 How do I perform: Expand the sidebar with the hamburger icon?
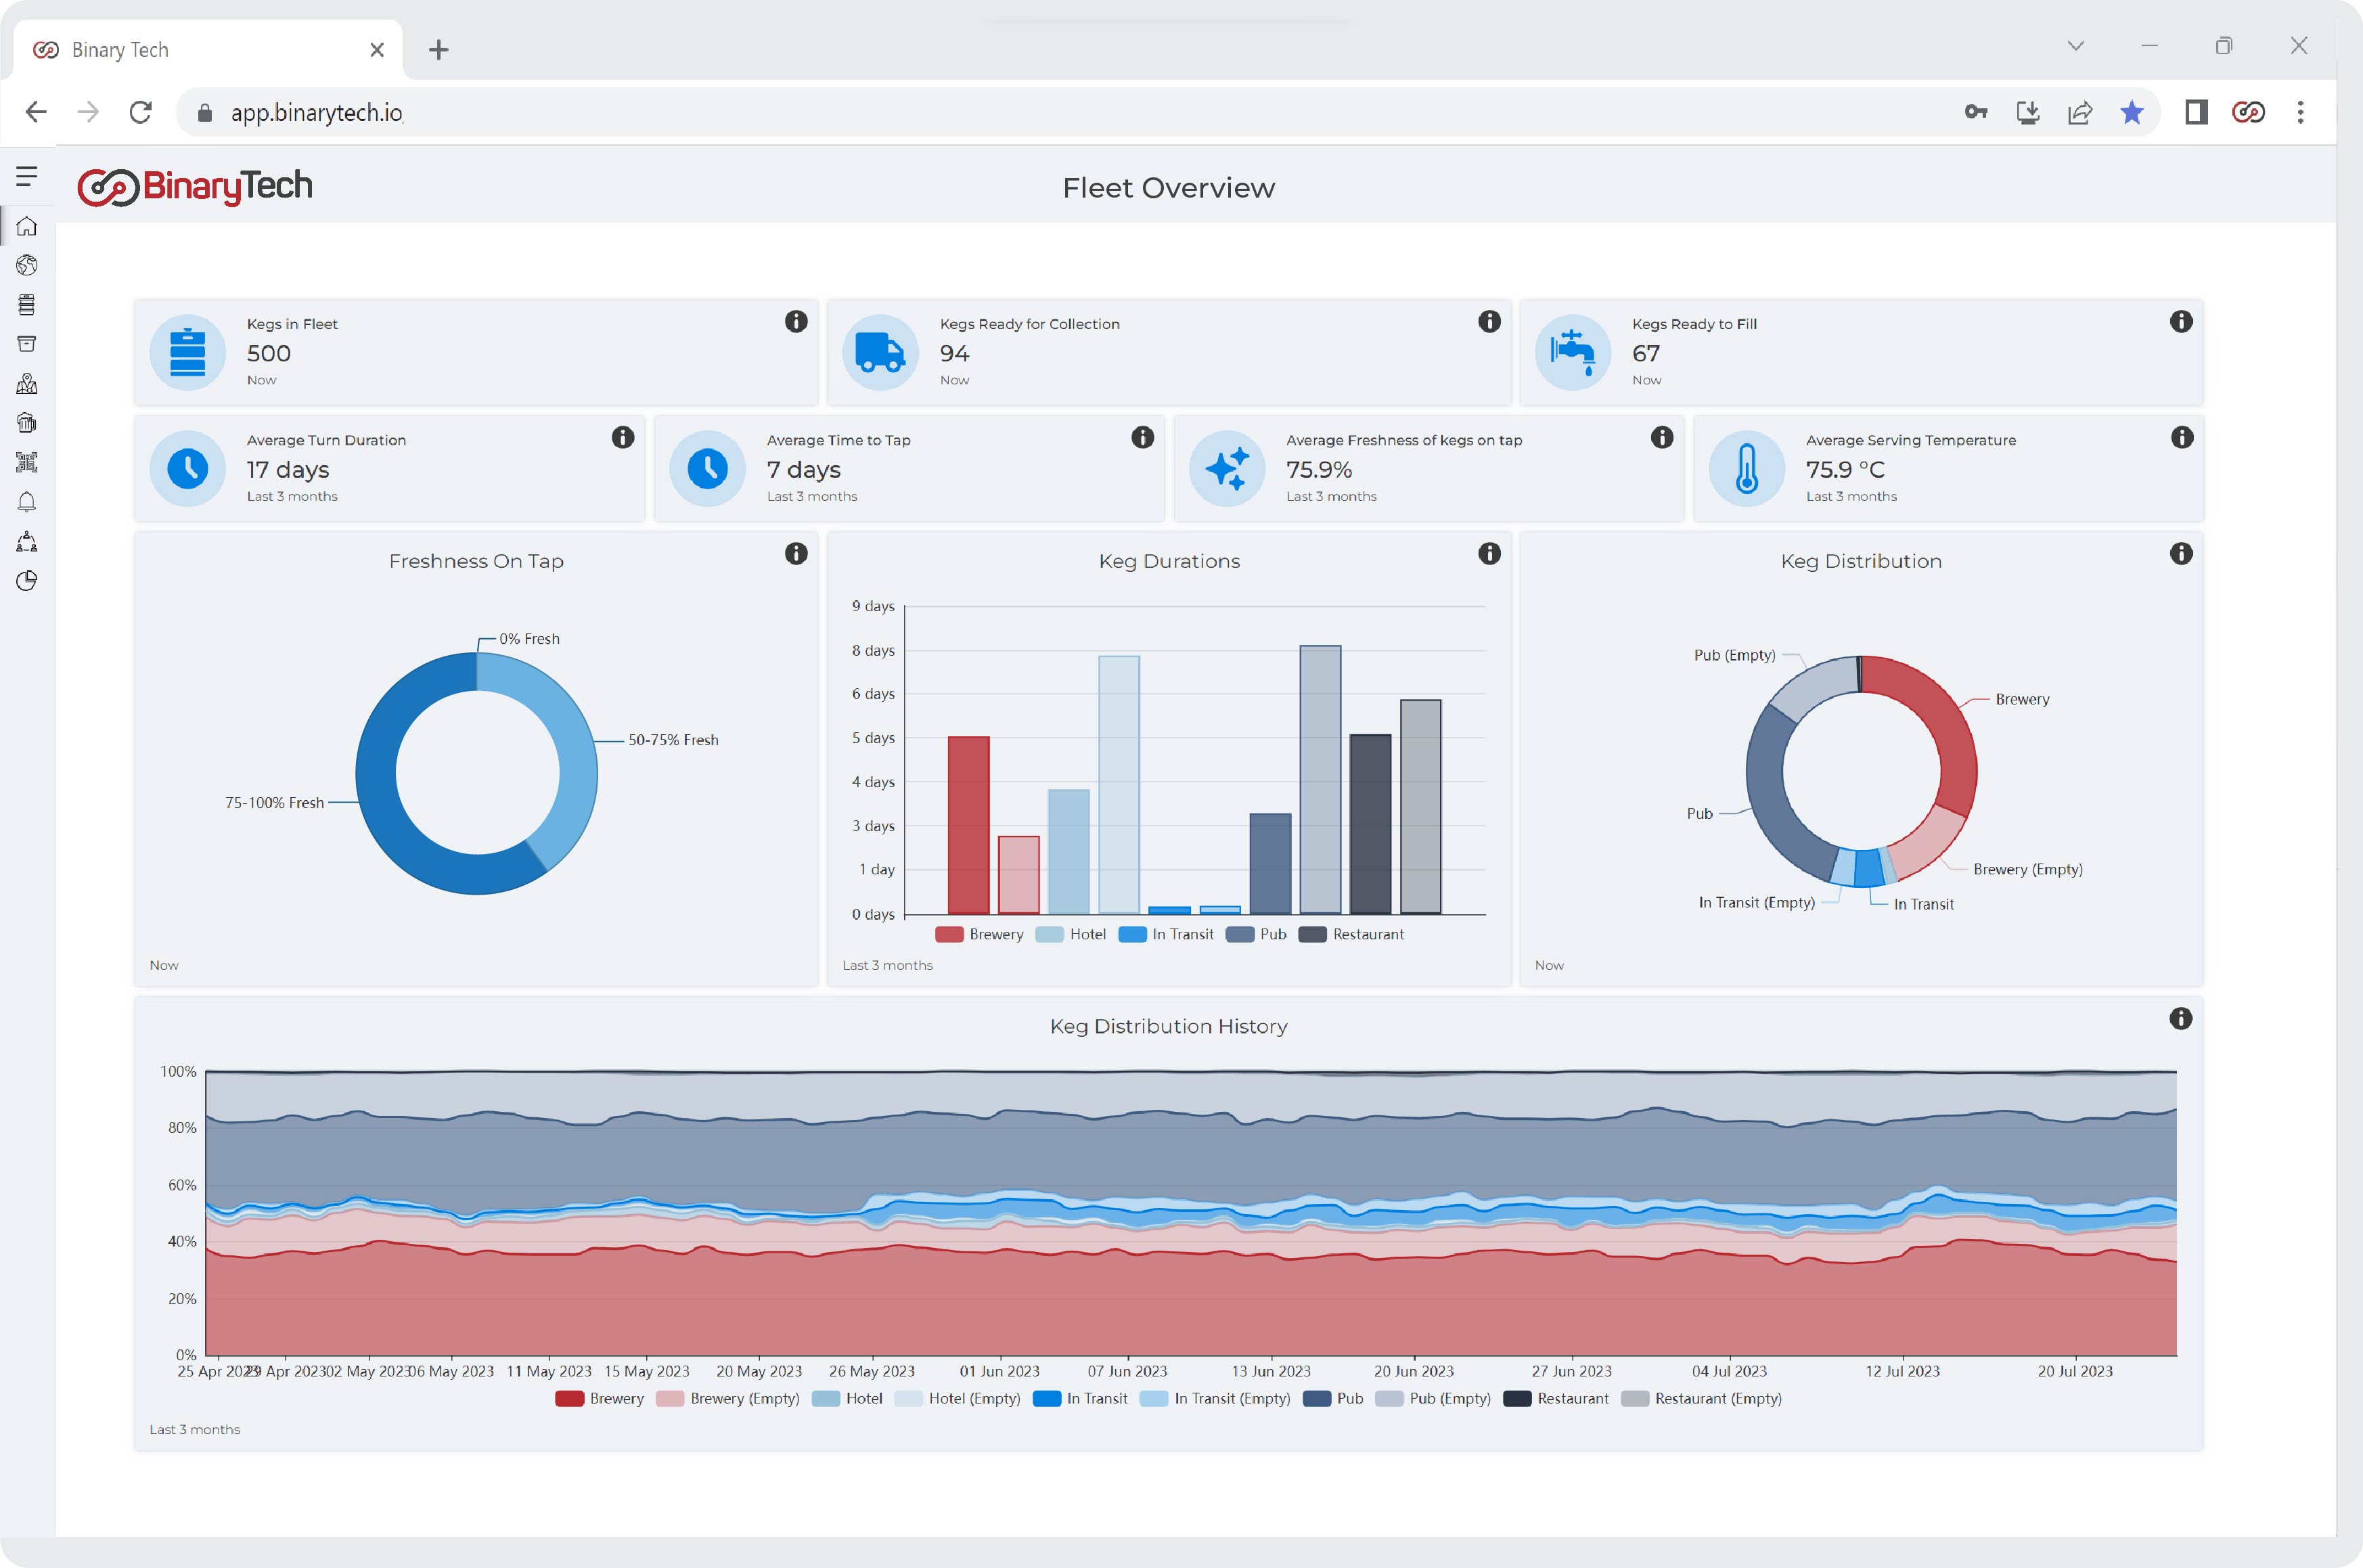pos(27,177)
